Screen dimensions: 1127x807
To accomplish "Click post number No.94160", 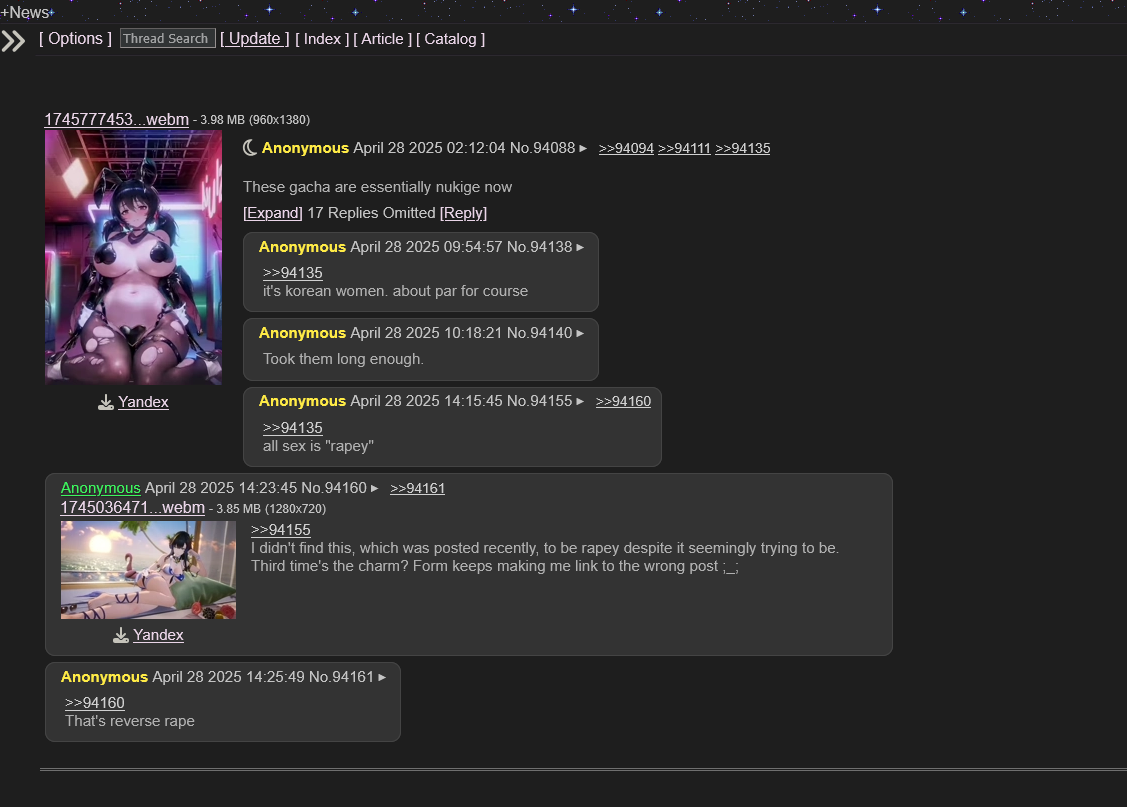I will pos(334,488).
